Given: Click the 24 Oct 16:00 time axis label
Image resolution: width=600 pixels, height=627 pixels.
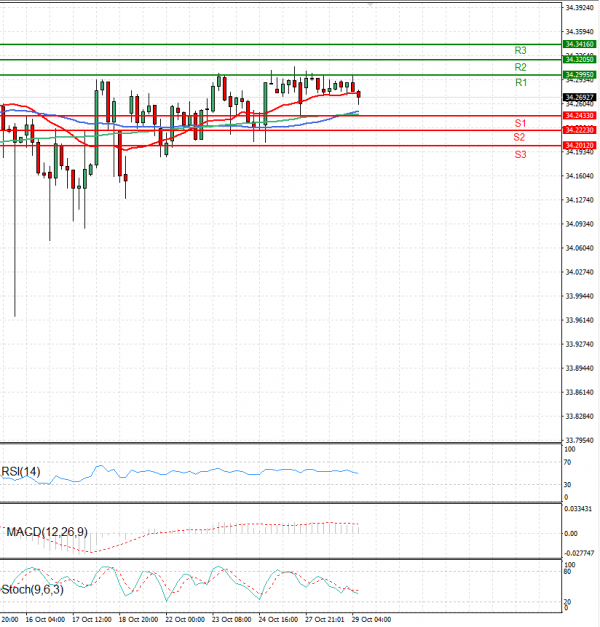Looking at the screenshot, I should tap(278, 619).
